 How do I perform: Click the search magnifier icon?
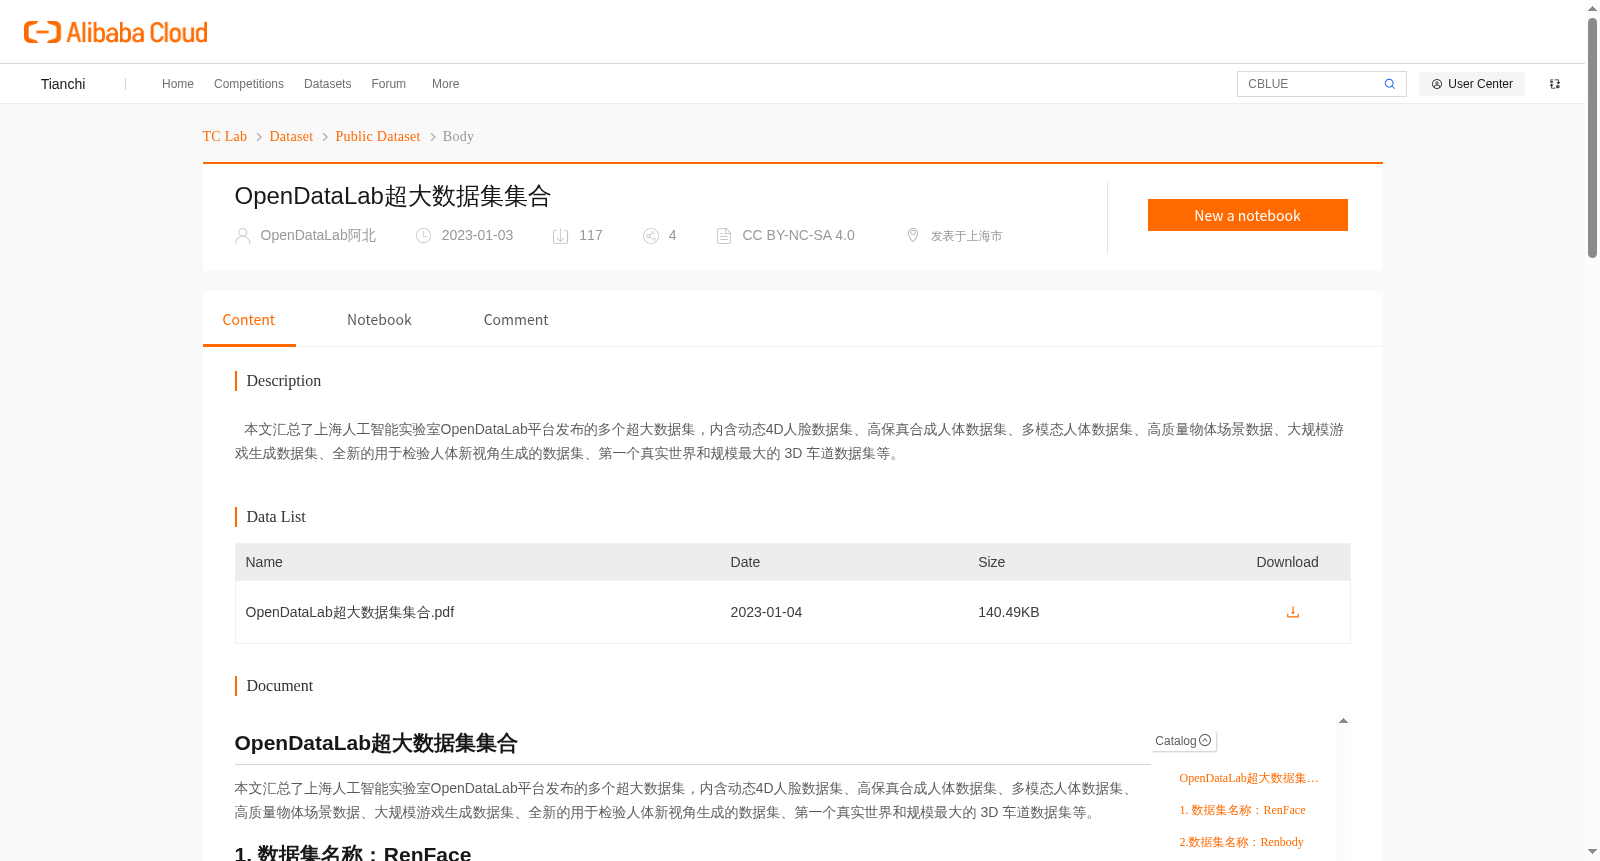pos(1389,84)
